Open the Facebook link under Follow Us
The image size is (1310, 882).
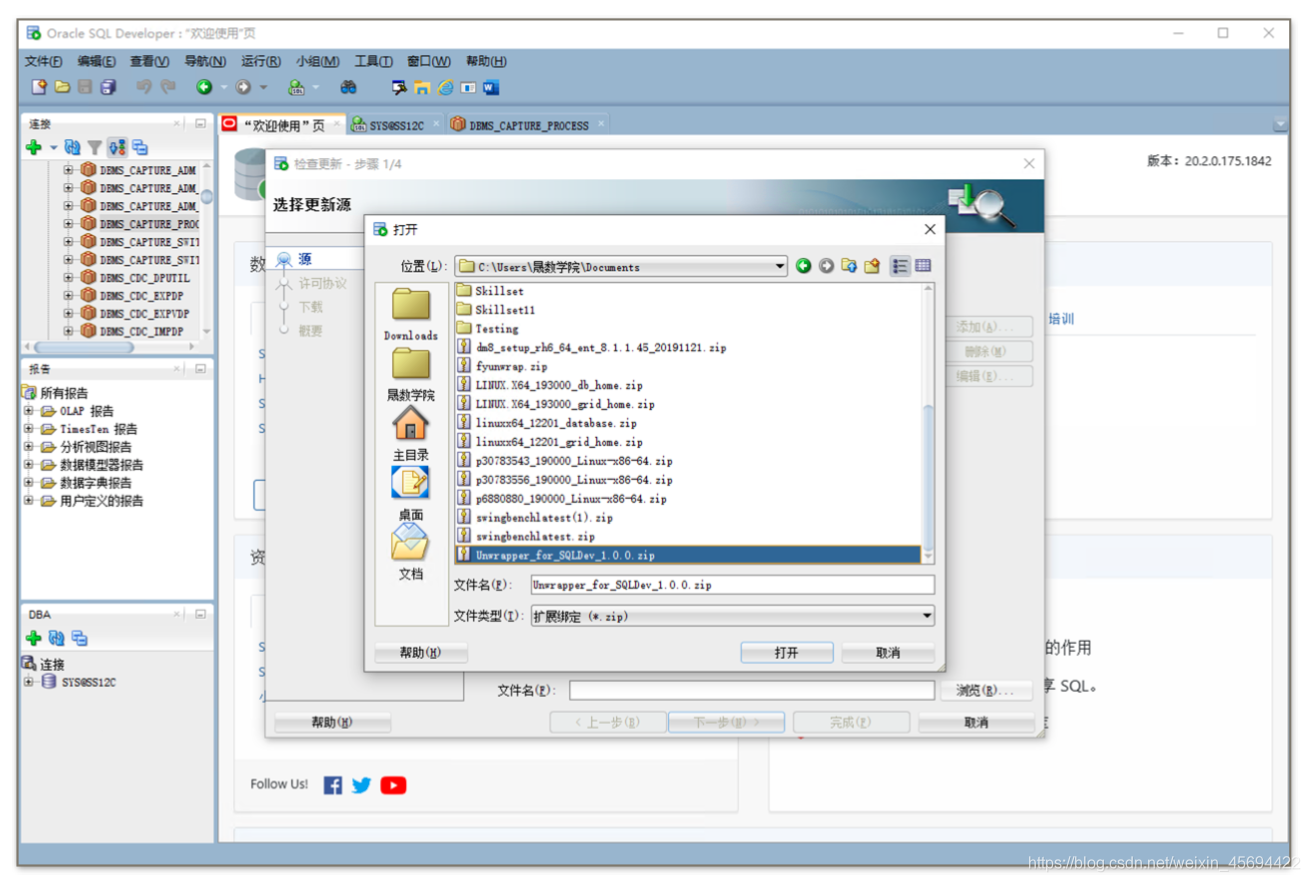(333, 786)
